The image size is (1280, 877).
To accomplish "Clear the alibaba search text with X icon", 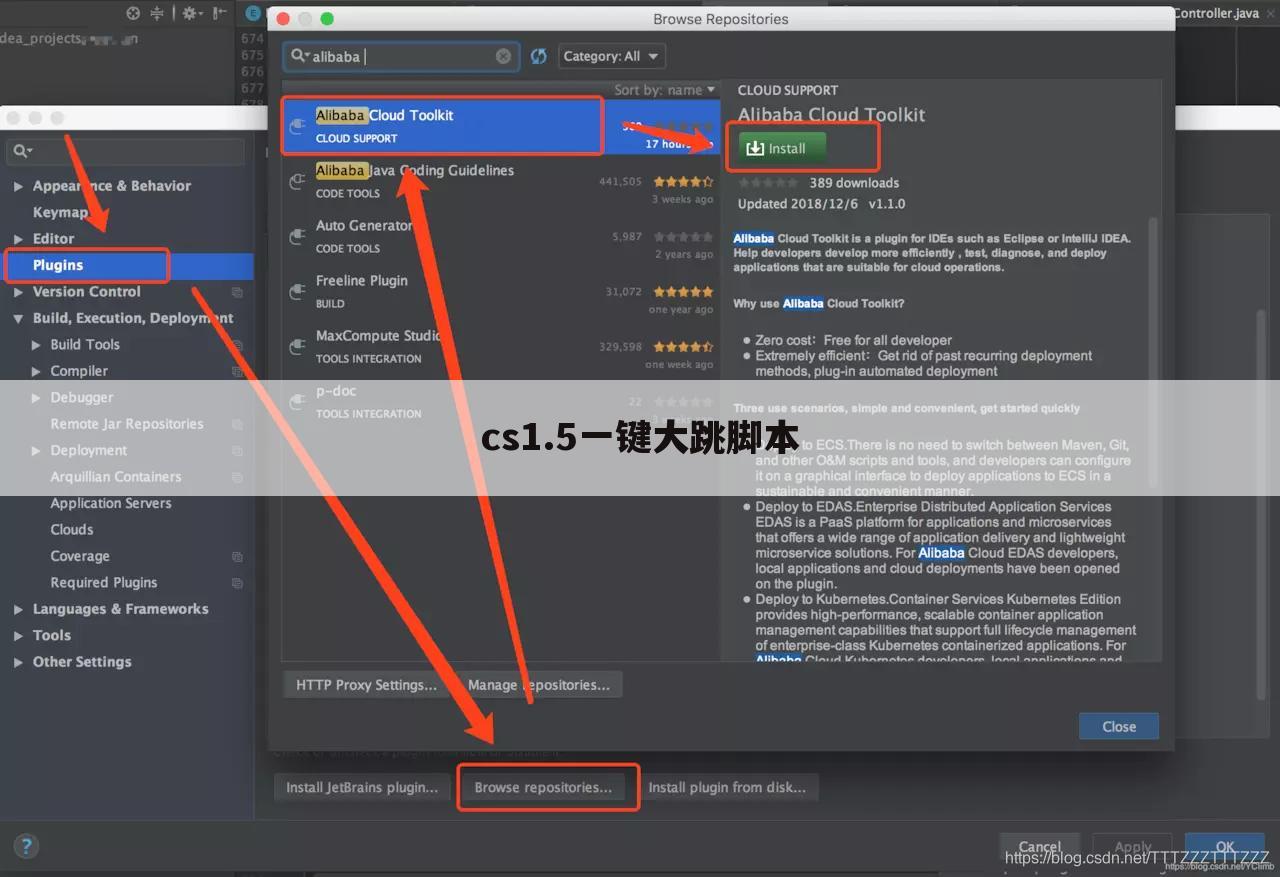I will click(504, 56).
